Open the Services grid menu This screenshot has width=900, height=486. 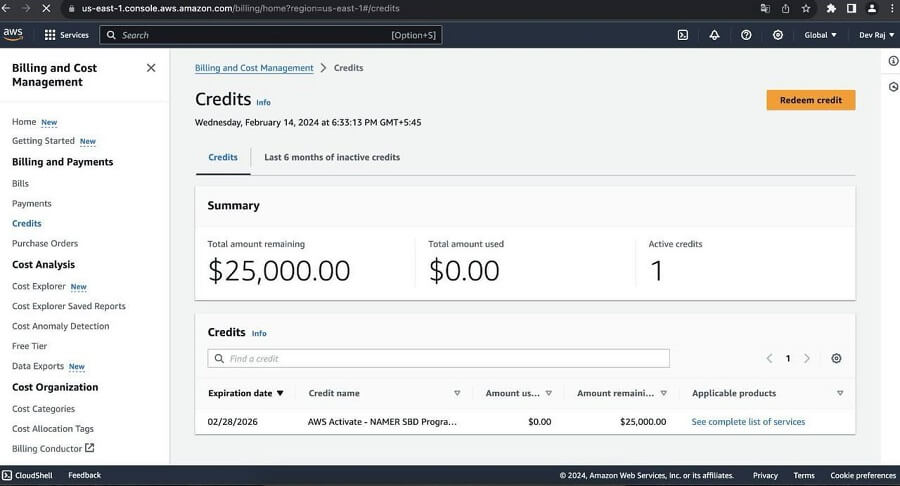click(x=67, y=35)
